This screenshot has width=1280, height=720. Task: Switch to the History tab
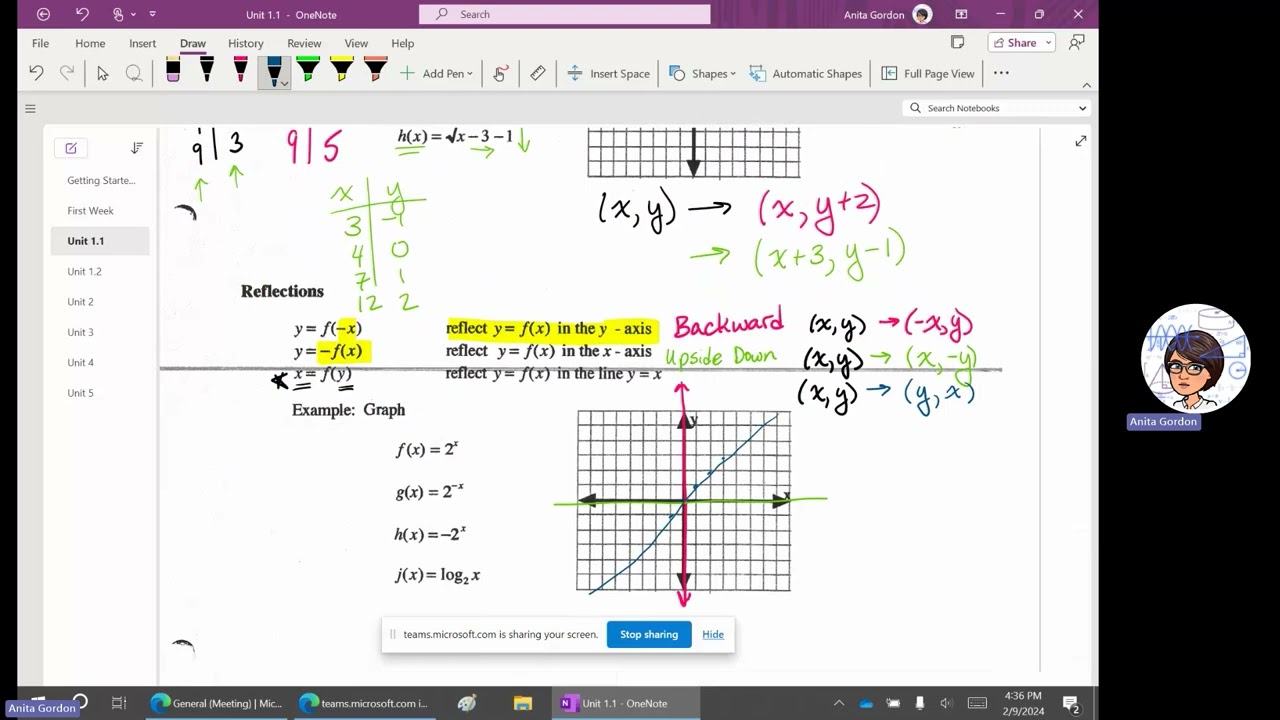click(245, 43)
